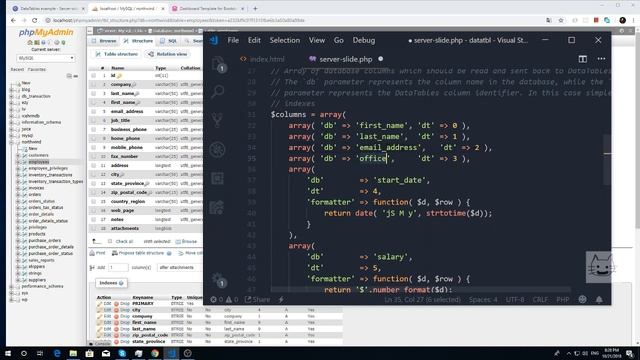Click phpMyAdmin Home icon under logo
640x360 pixels.
coord(30,42)
